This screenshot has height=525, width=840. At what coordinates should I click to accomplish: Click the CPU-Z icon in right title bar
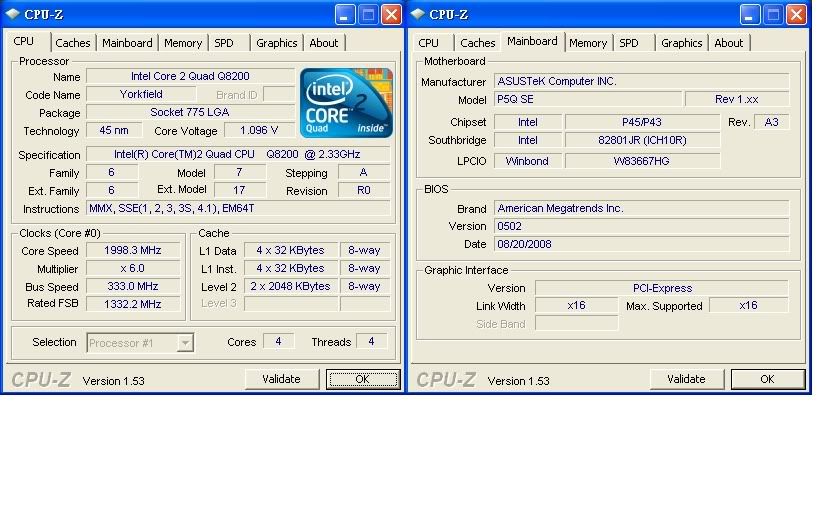tap(418, 14)
